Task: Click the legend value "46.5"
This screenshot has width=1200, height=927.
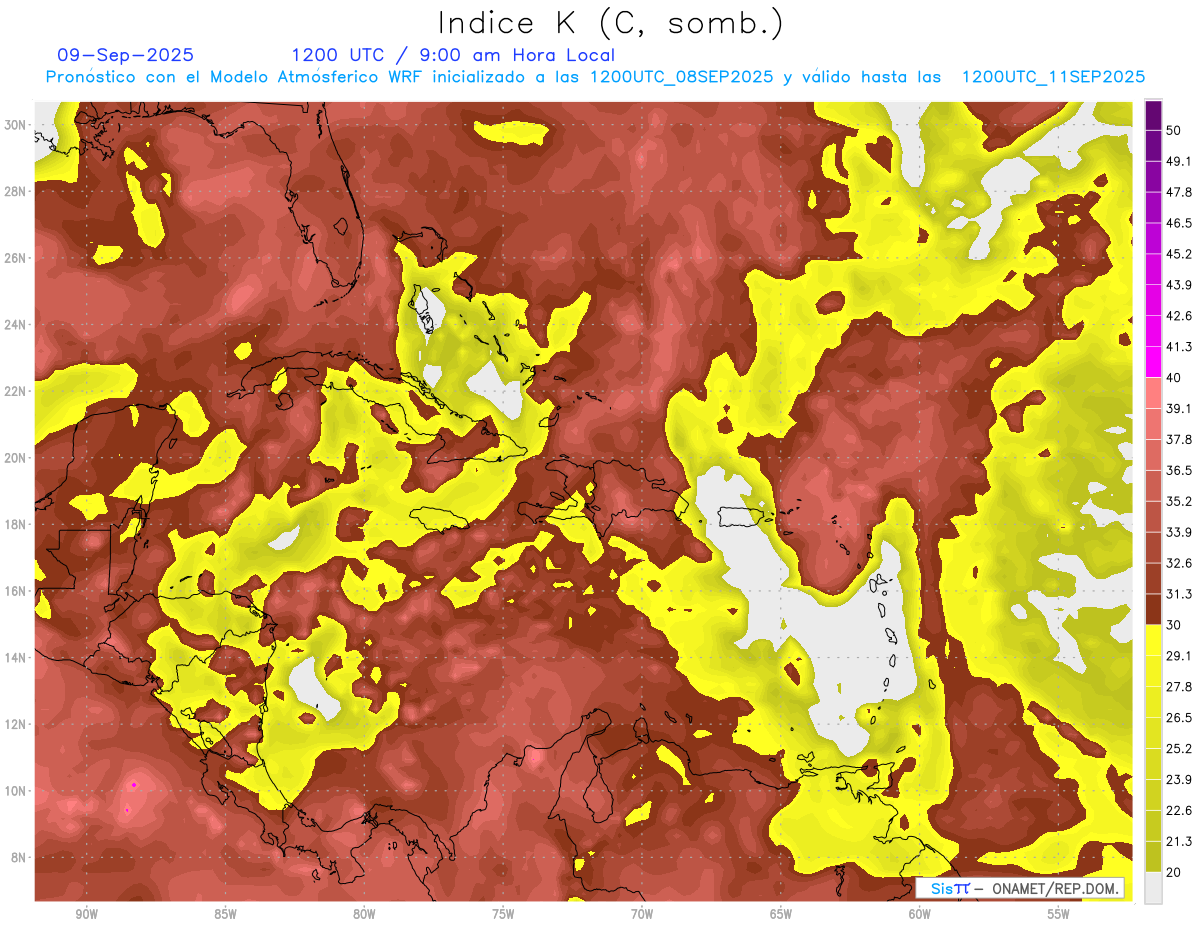Action: tap(1179, 223)
